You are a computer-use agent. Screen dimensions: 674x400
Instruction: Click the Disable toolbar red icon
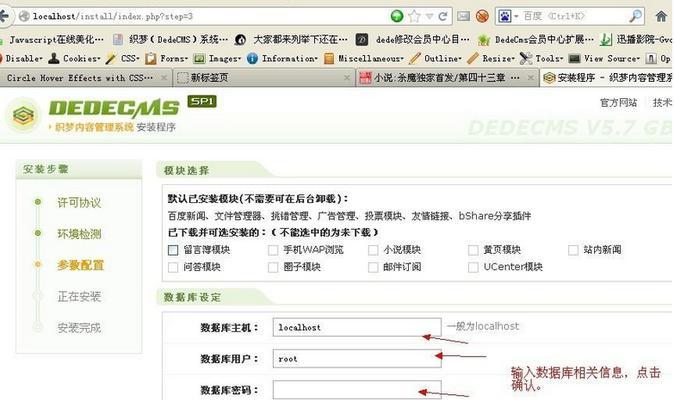pyautogui.click(x=1, y=58)
